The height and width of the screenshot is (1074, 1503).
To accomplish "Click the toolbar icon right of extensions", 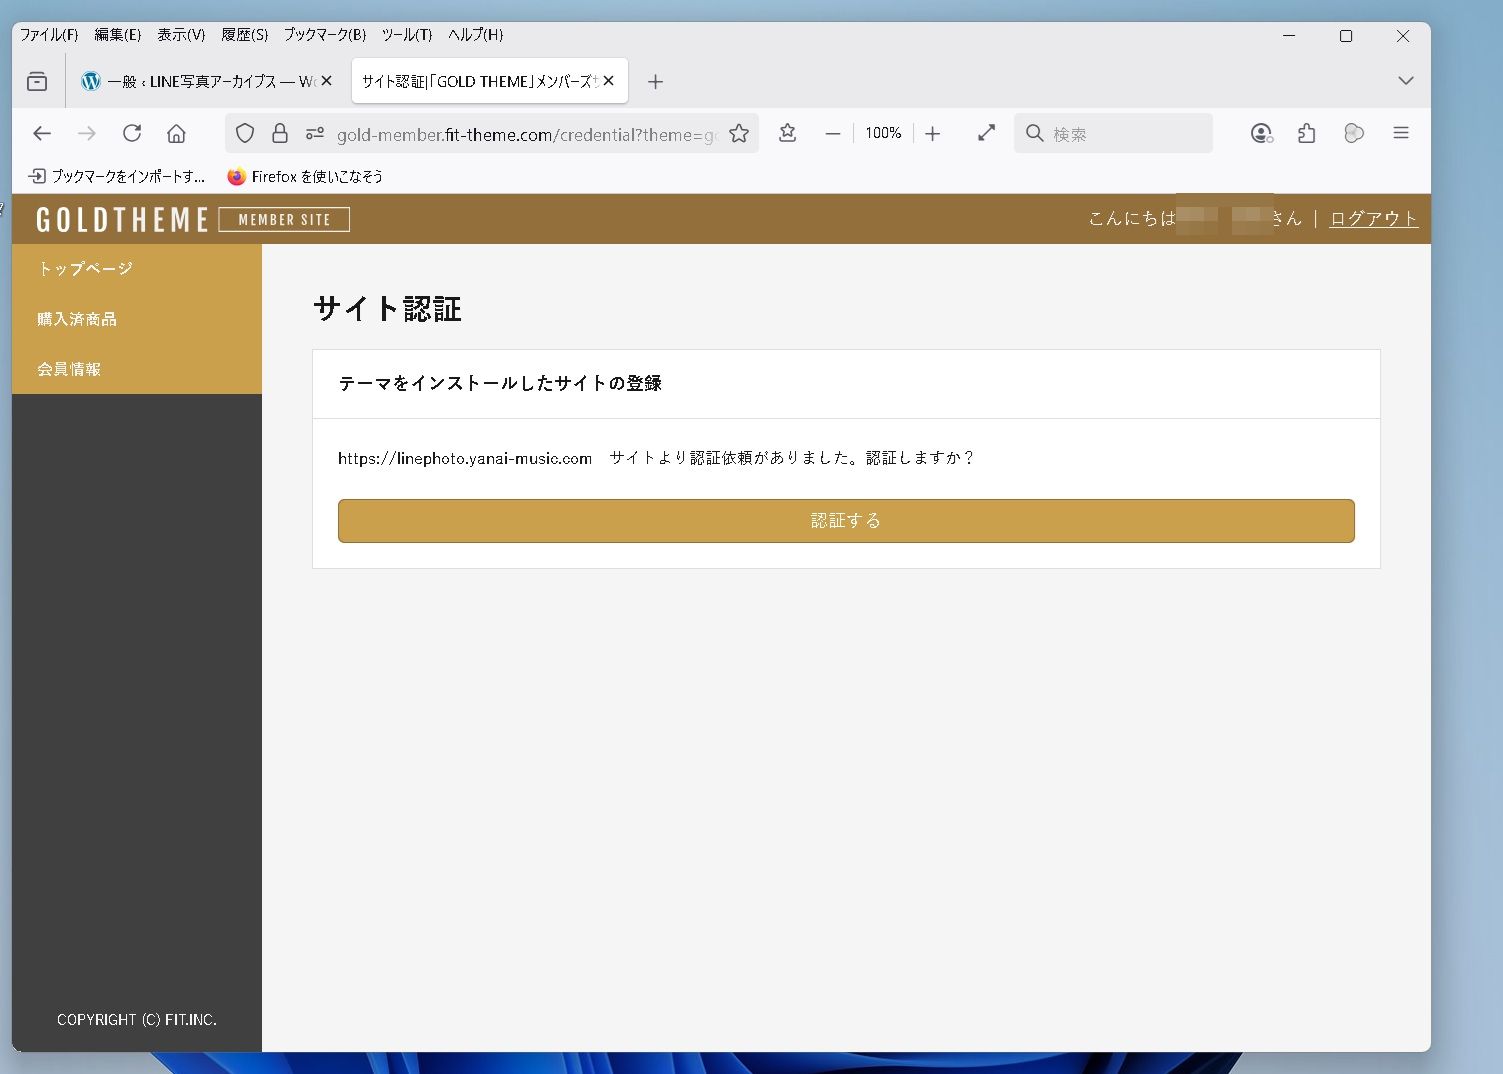I will (x=1354, y=133).
